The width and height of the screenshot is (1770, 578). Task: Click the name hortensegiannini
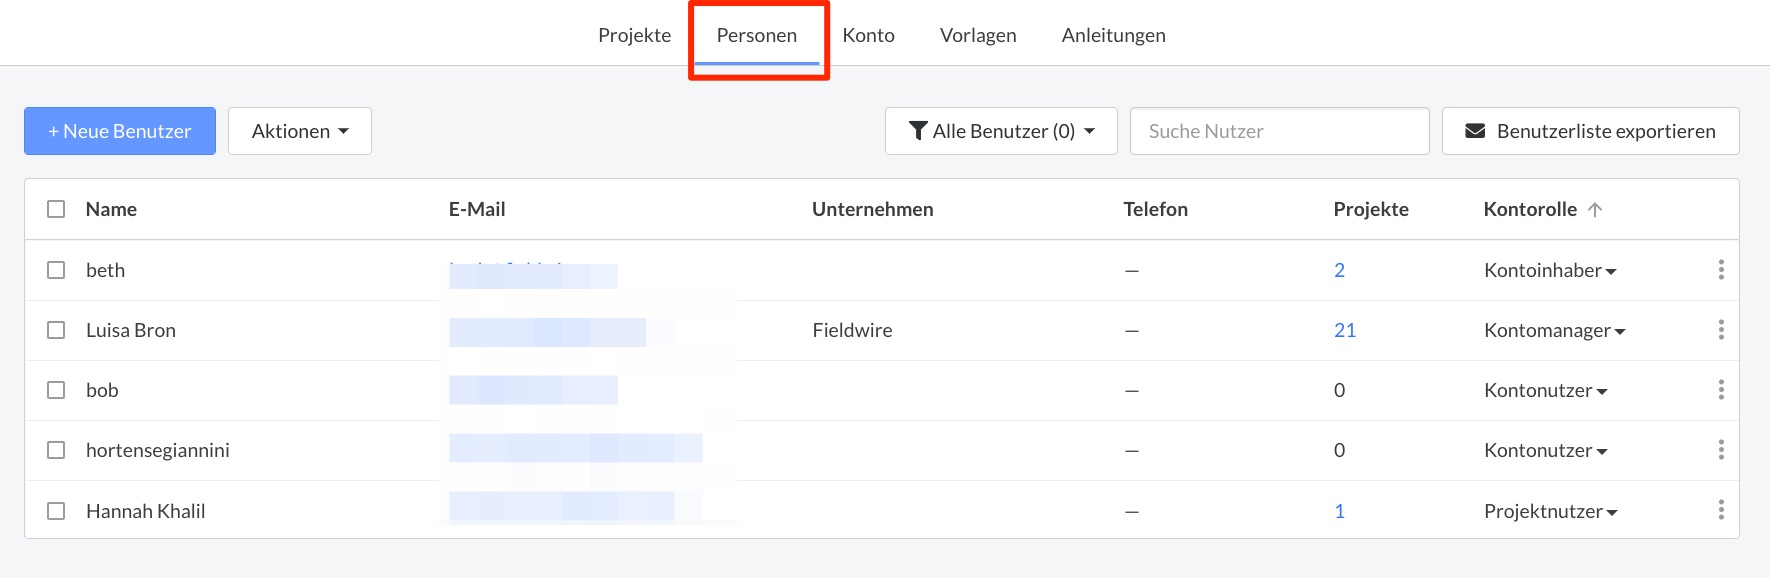click(x=158, y=450)
